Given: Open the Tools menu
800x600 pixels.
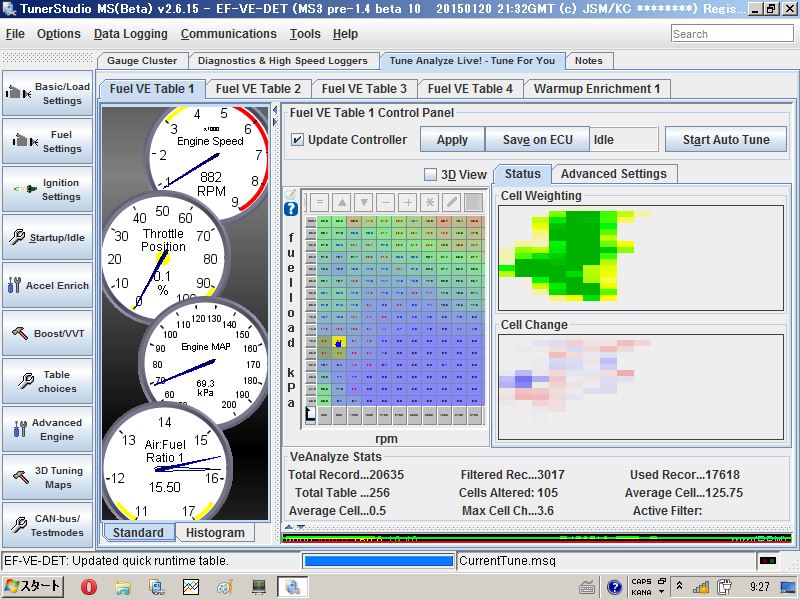Looking at the screenshot, I should click(x=305, y=34).
